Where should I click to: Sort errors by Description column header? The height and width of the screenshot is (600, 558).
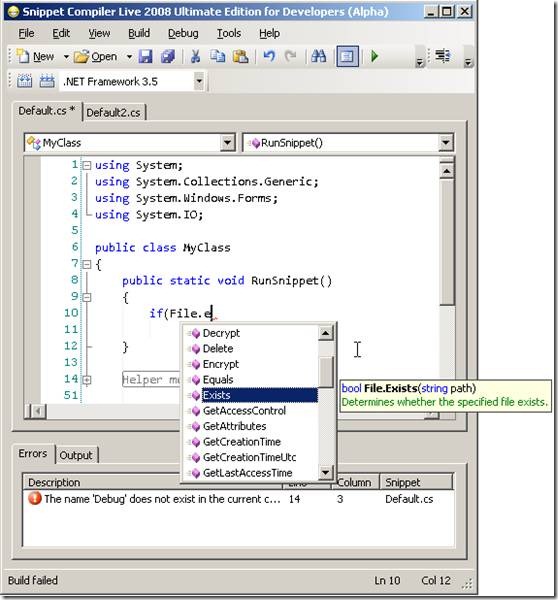tap(101, 482)
